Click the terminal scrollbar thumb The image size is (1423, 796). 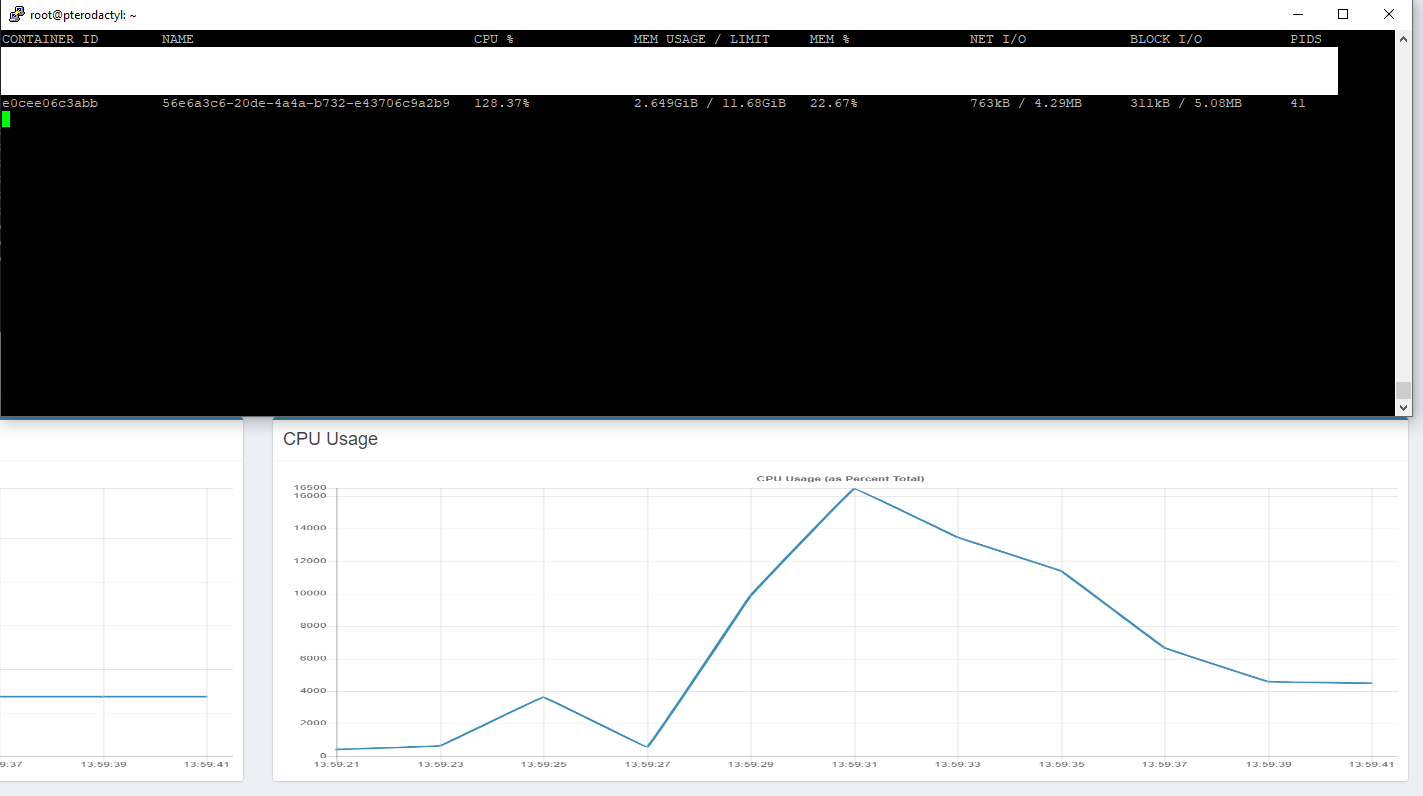1403,391
